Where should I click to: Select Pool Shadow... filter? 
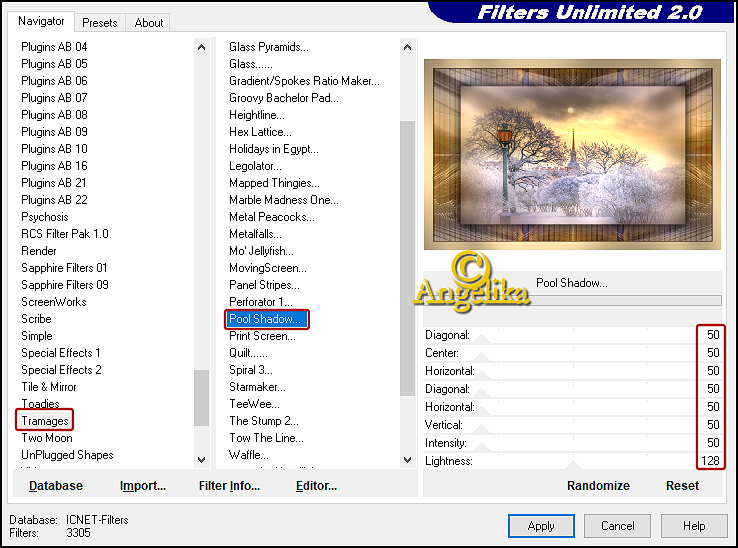265,319
